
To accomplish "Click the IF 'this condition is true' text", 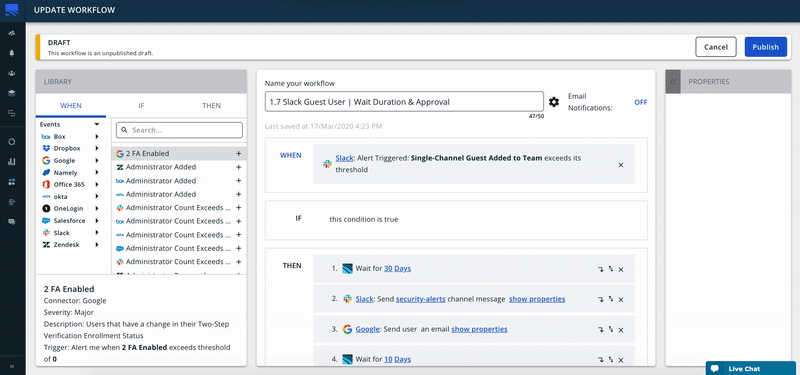I will coord(364,219).
